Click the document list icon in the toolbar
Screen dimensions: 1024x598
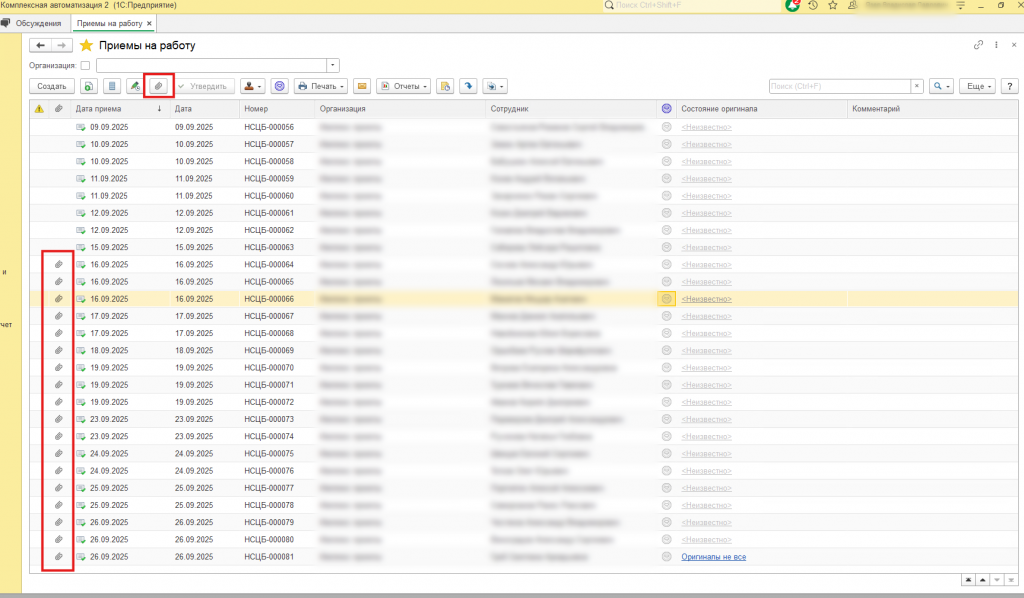112,86
